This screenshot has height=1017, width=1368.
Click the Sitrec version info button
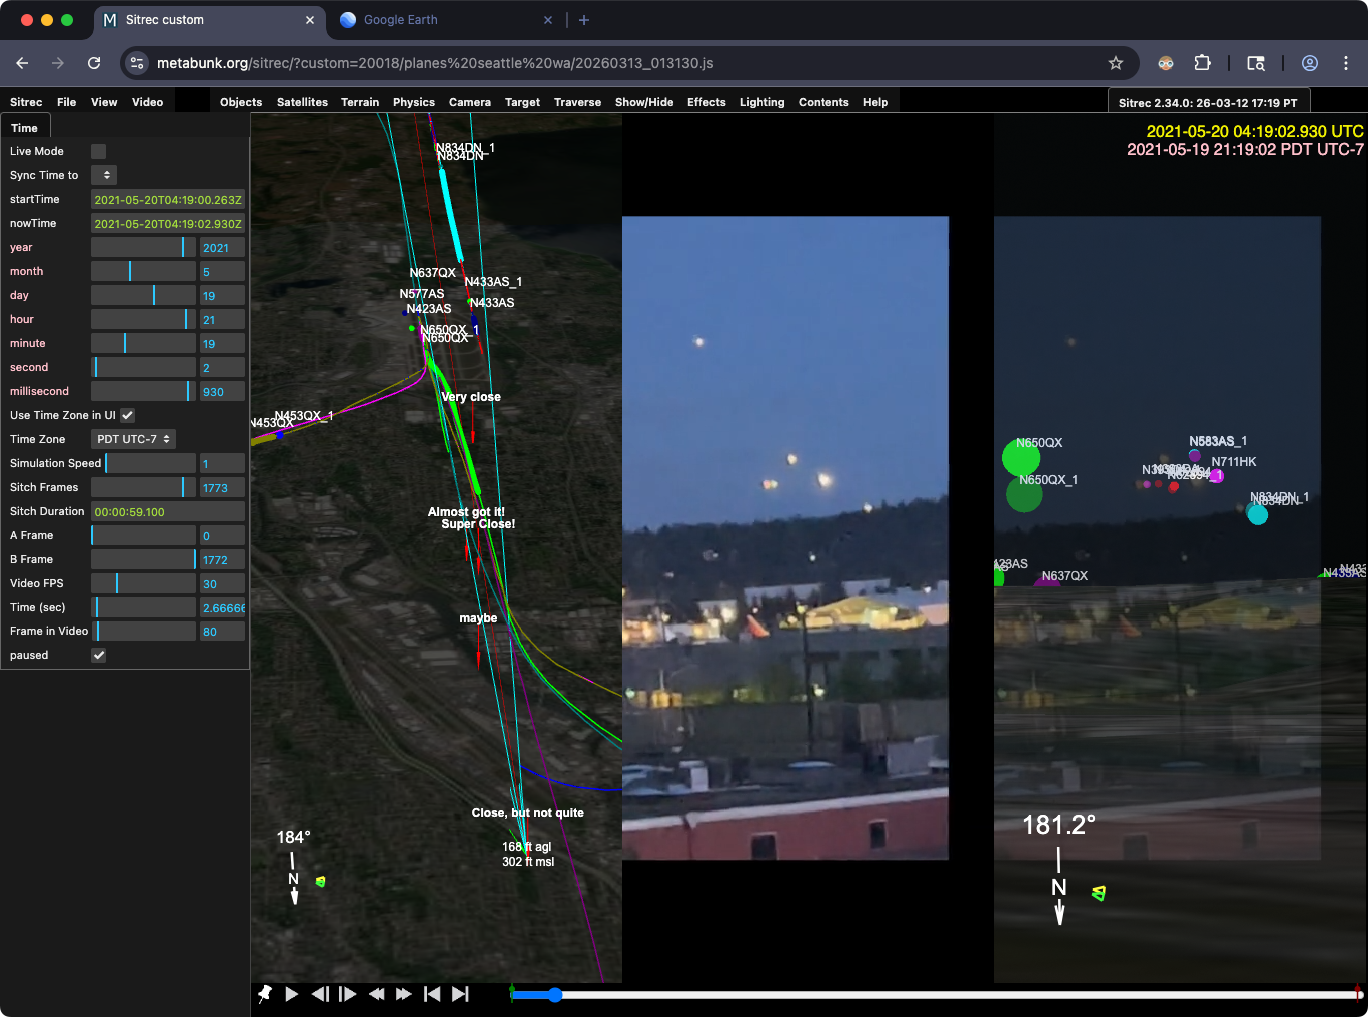[1208, 102]
